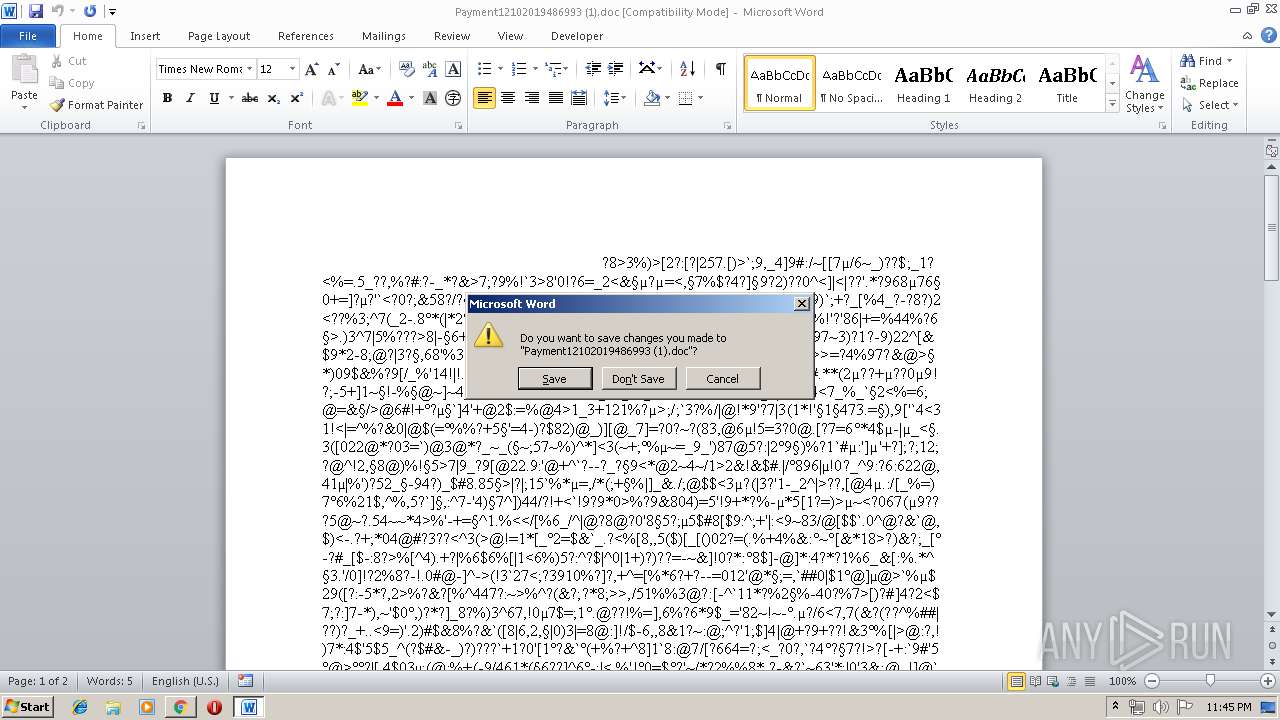Open the Bullets list dropdown
Screen dimensions: 1280x720
click(x=503, y=69)
